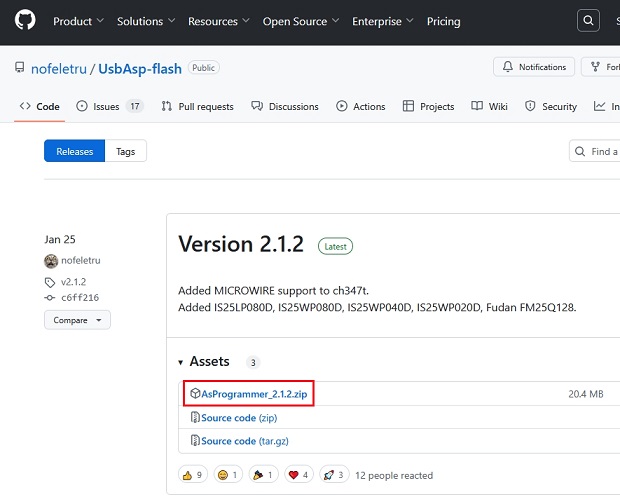Open the Pricing page

(443, 21)
